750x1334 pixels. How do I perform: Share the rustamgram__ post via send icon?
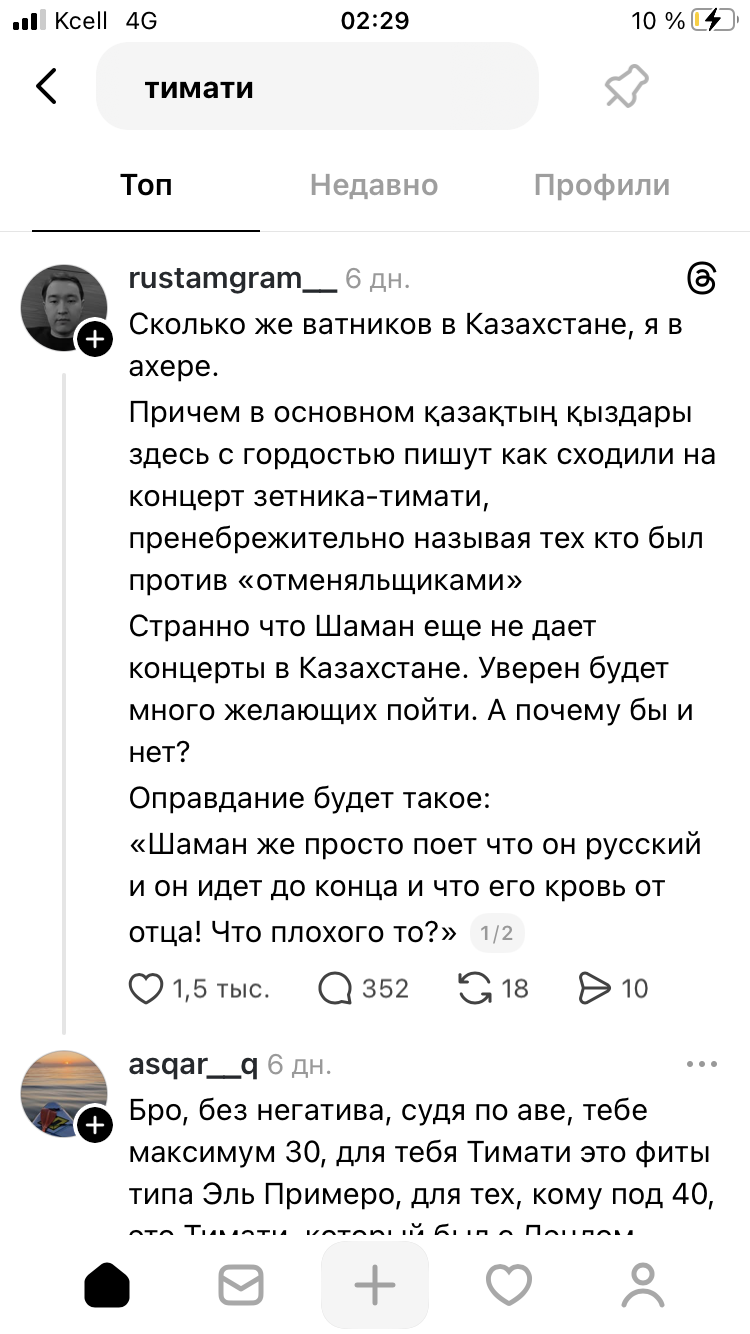pyautogui.click(x=594, y=989)
